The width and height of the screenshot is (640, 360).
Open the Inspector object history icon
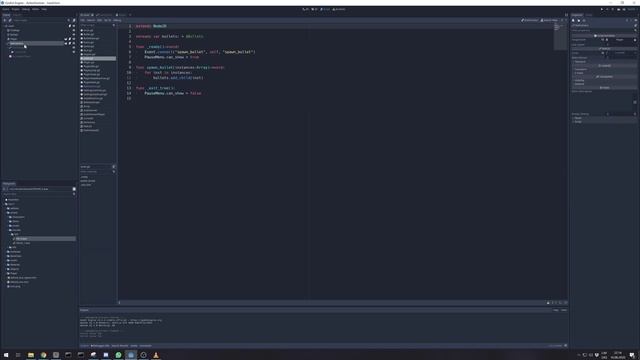[636, 20]
